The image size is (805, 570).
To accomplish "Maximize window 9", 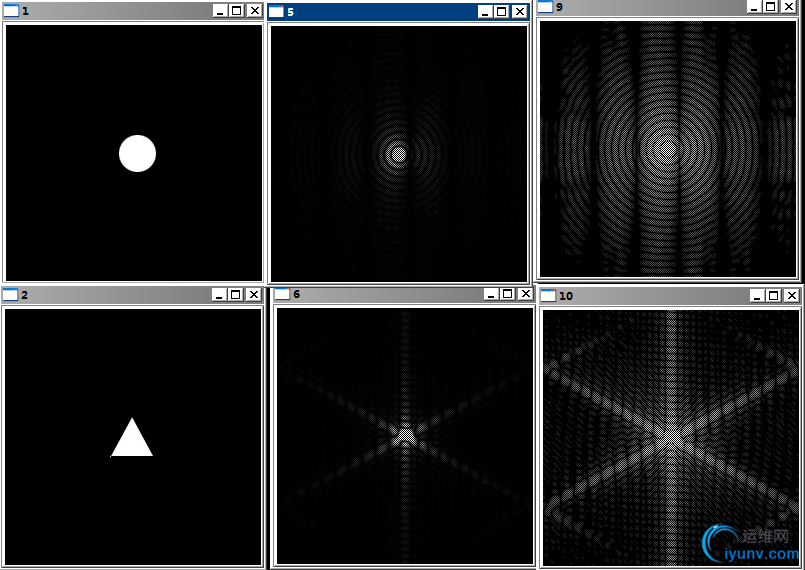I will pyautogui.click(x=770, y=7).
